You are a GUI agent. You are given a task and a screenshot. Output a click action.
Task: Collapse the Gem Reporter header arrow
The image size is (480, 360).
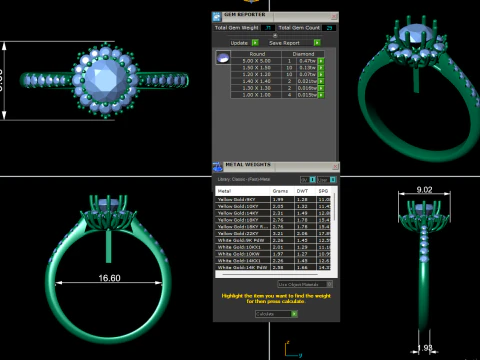275,35
